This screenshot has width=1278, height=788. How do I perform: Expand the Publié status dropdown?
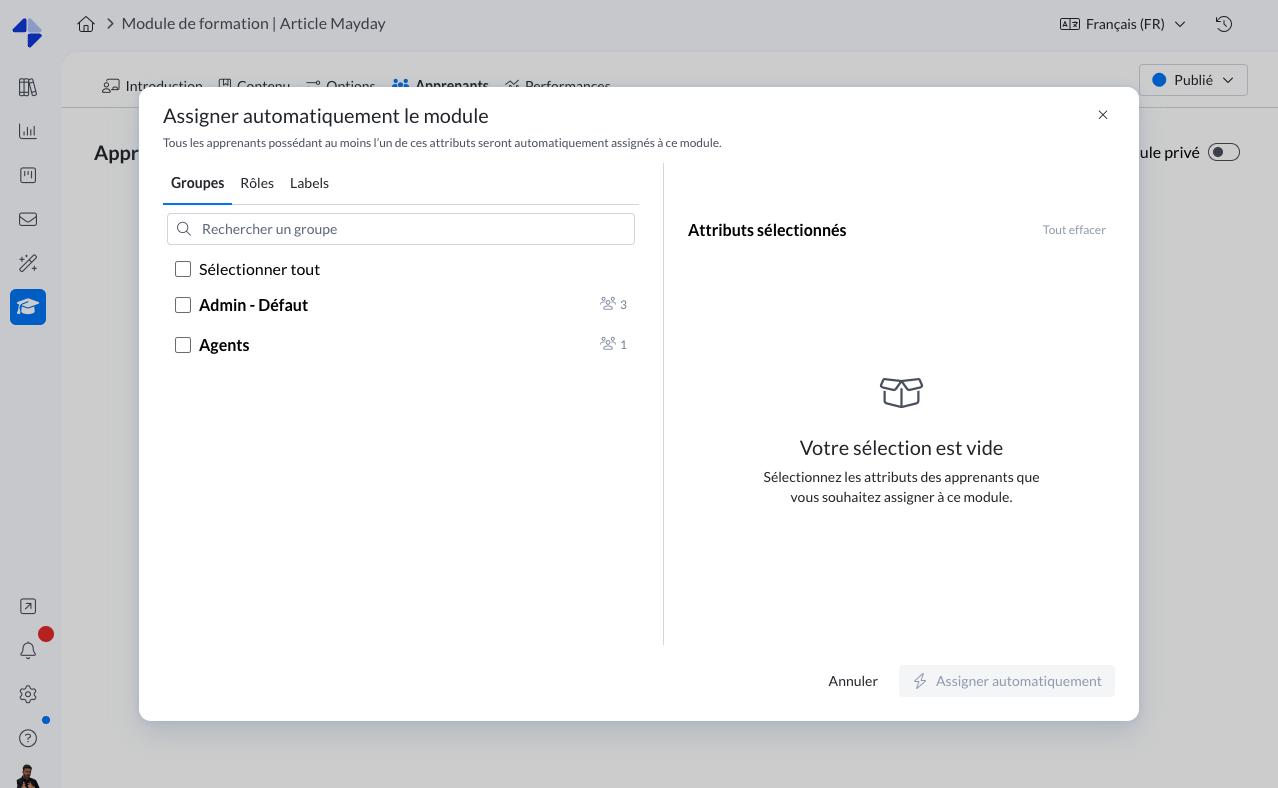[x=1193, y=80]
